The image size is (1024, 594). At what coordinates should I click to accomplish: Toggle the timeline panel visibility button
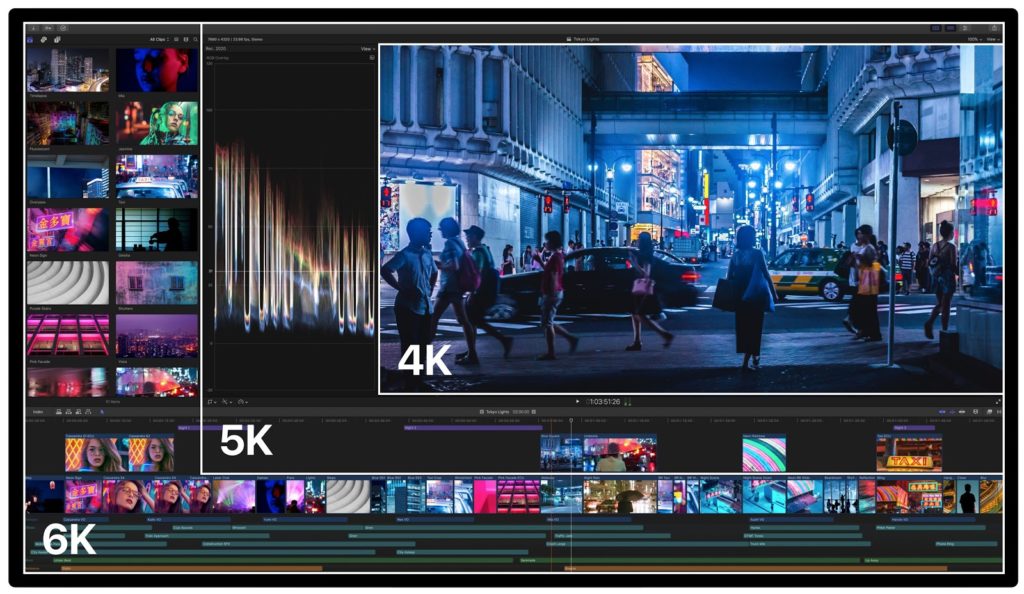(x=948, y=28)
